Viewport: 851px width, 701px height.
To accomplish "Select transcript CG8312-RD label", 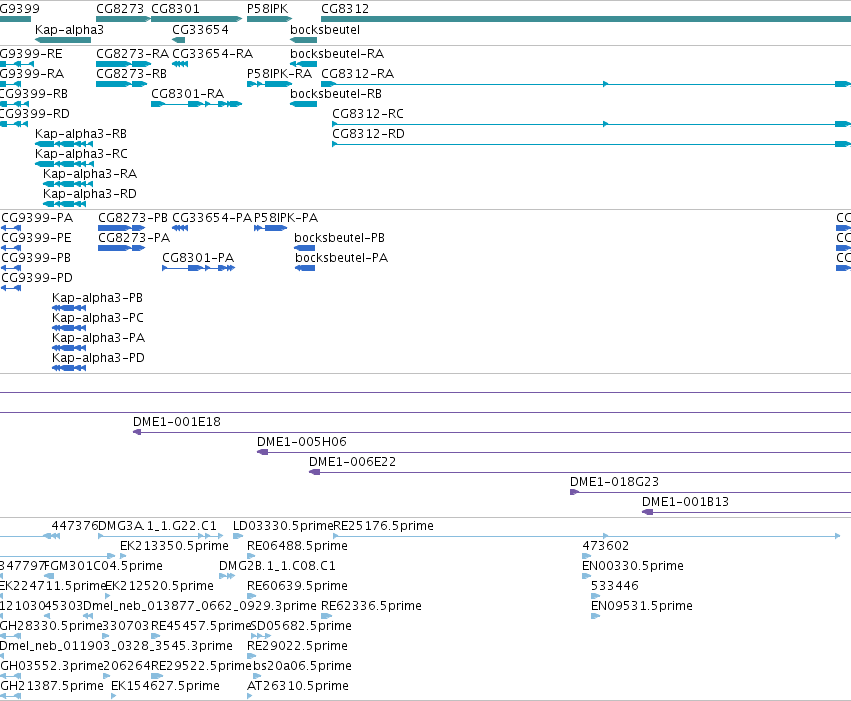I will [x=369, y=133].
